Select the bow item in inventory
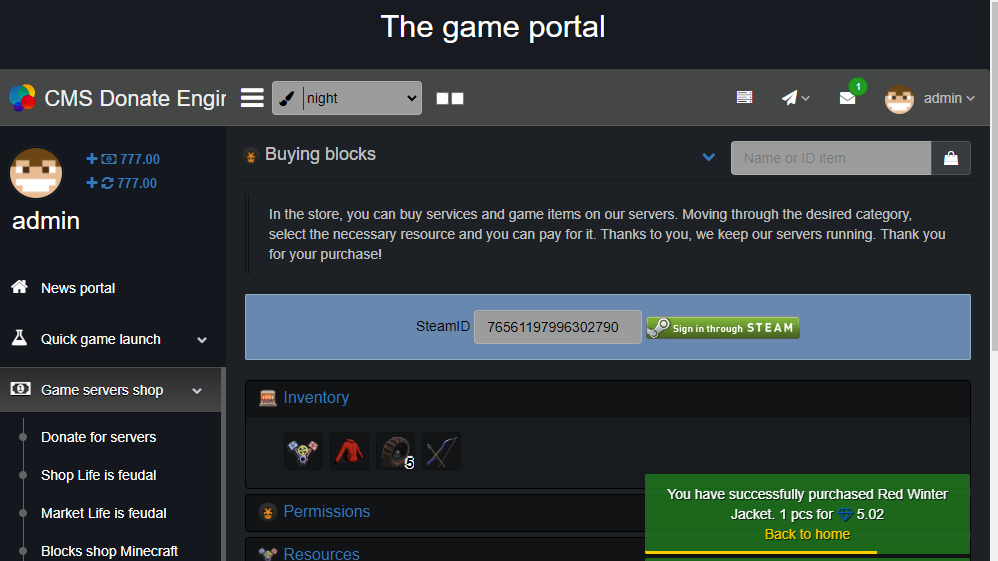 pos(441,451)
